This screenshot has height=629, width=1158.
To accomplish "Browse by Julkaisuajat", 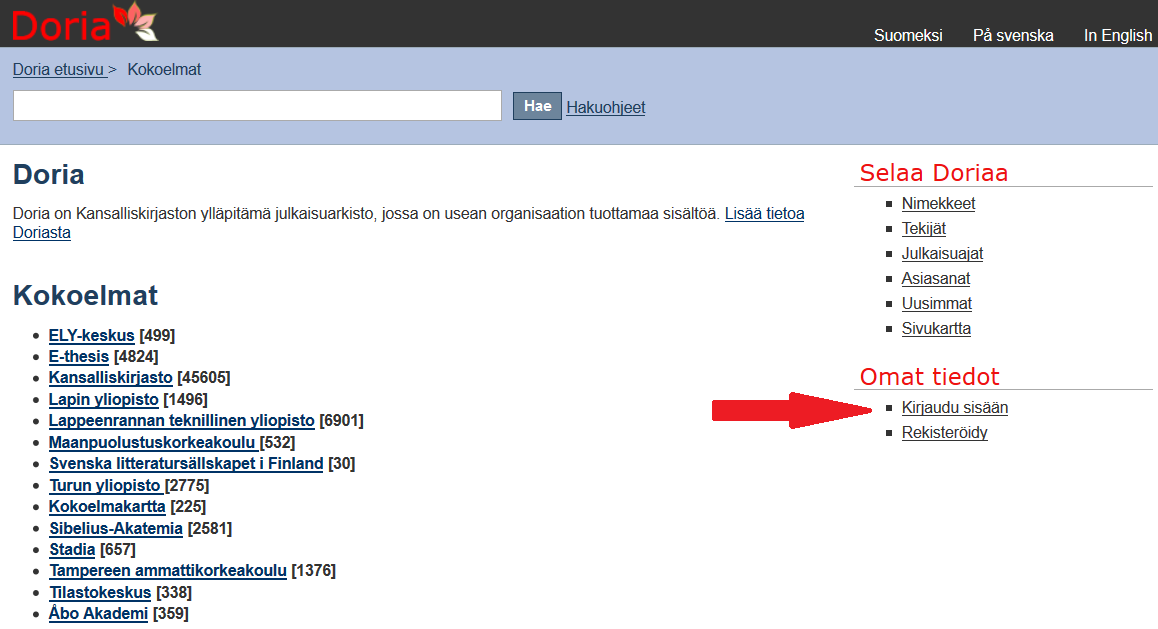I will 942,253.
